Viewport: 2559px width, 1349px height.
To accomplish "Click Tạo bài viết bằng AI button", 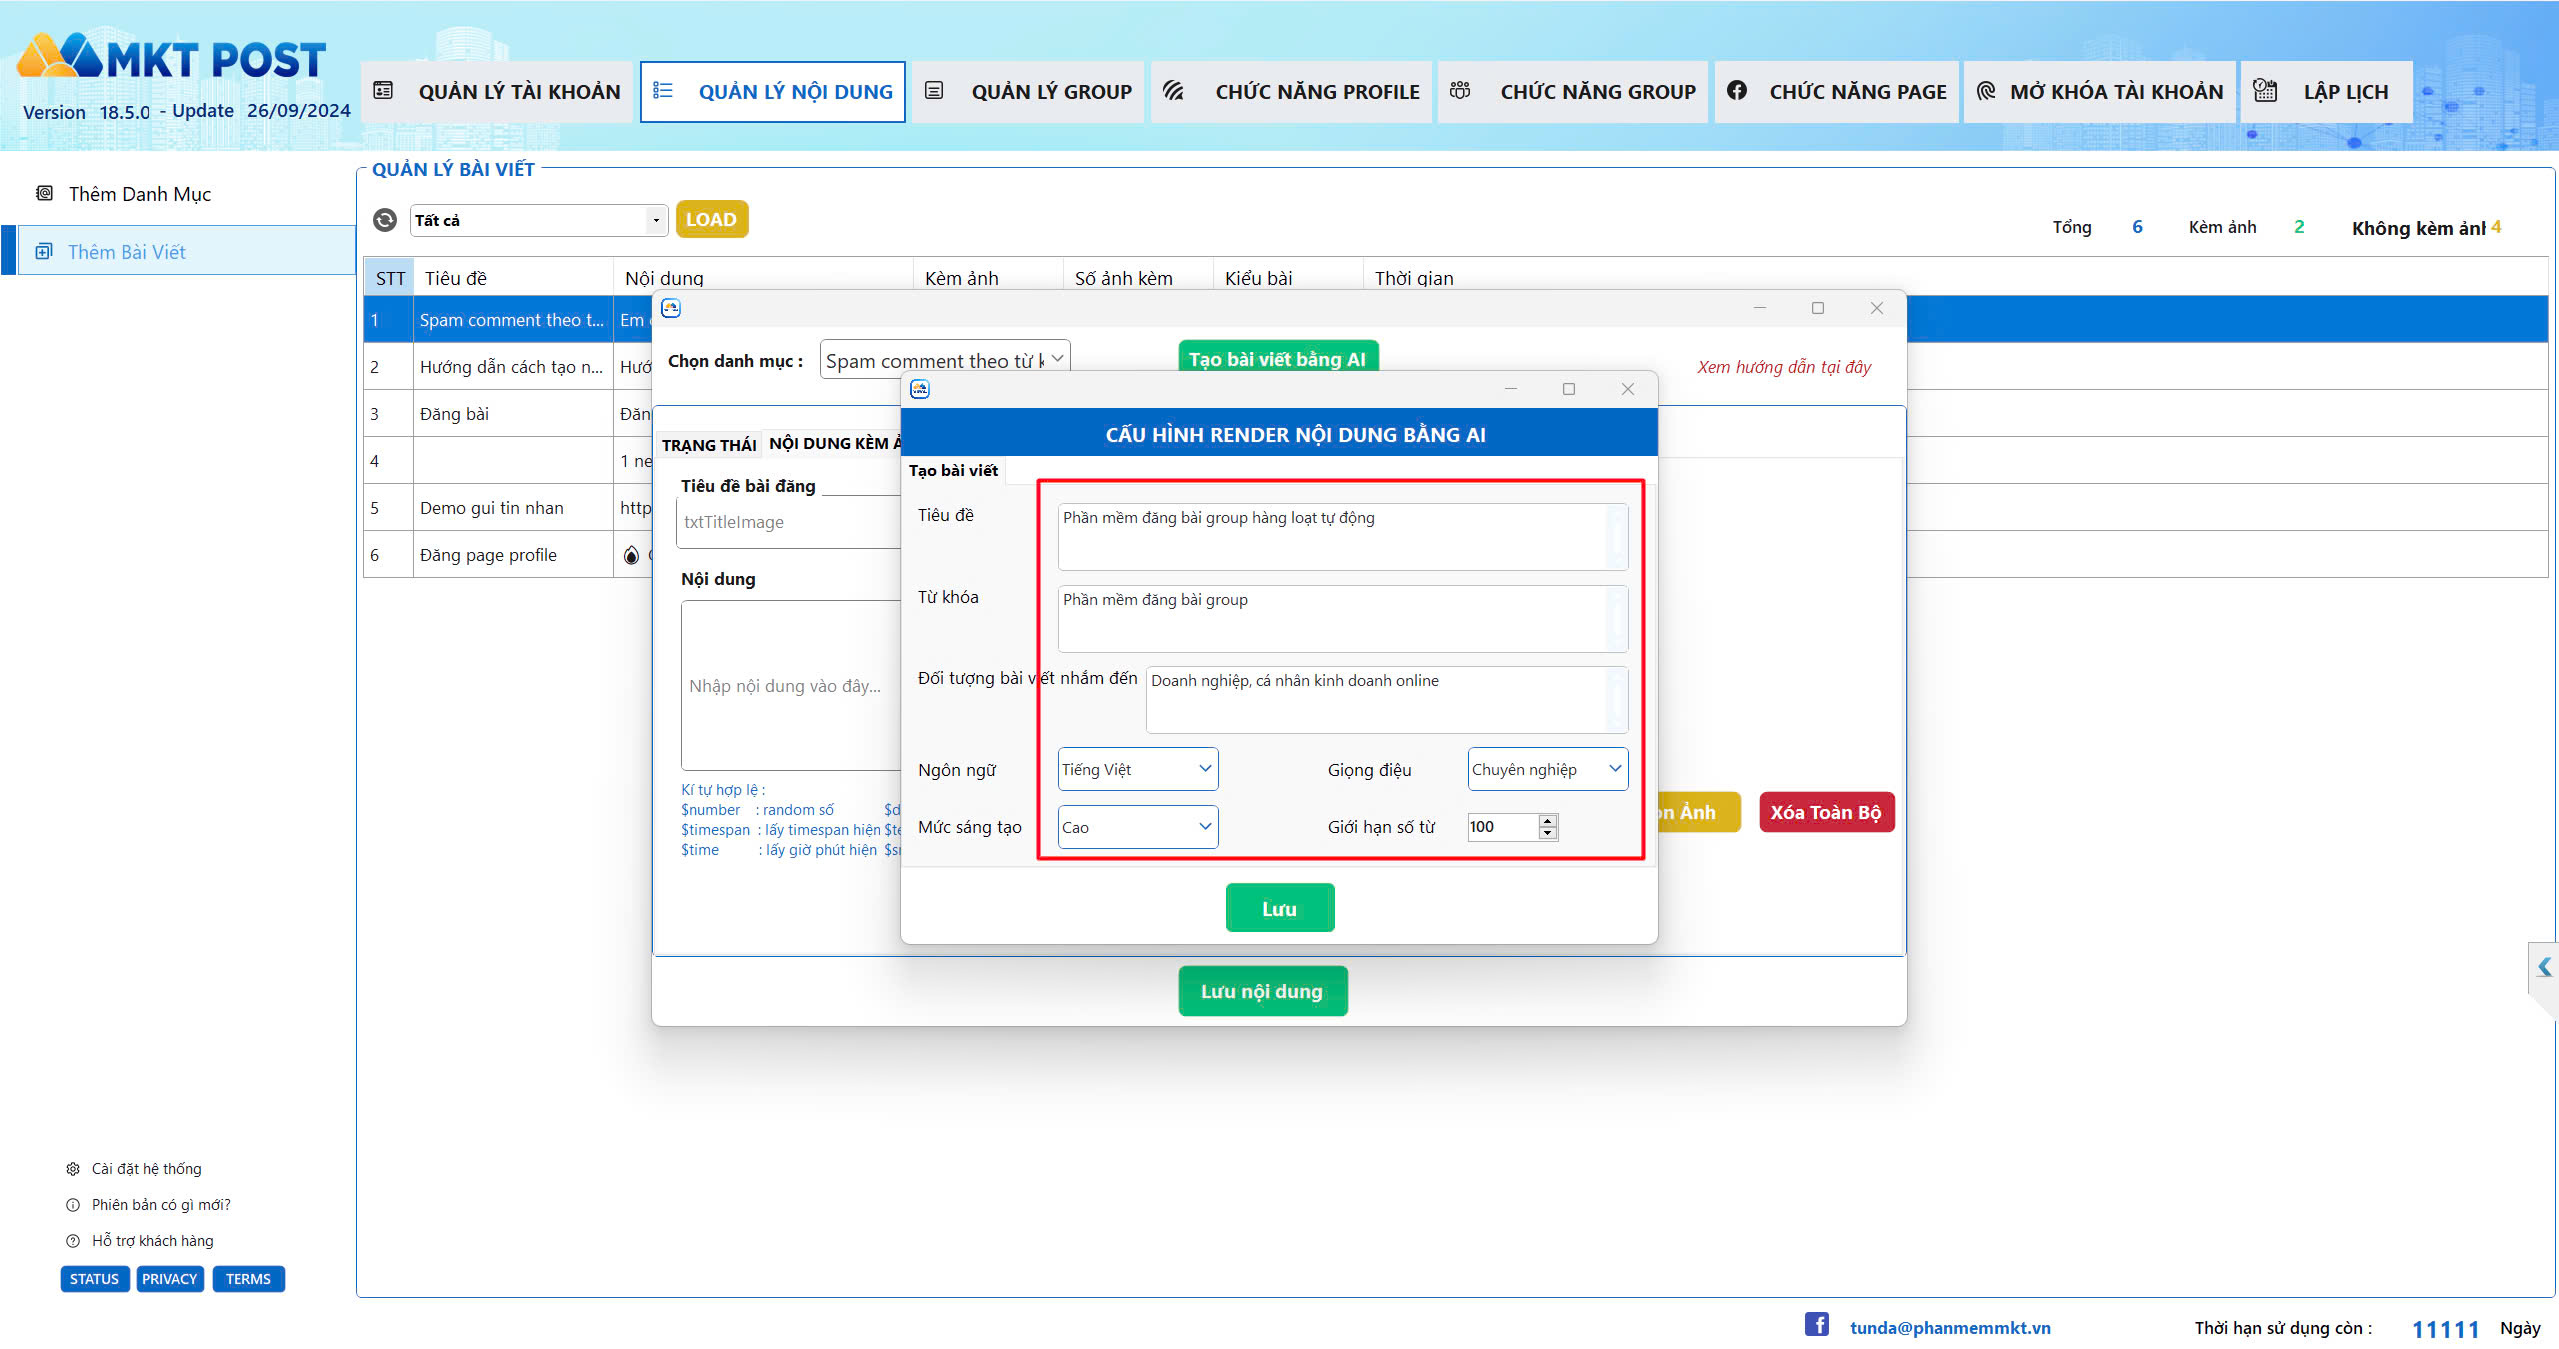I will 1277,358.
